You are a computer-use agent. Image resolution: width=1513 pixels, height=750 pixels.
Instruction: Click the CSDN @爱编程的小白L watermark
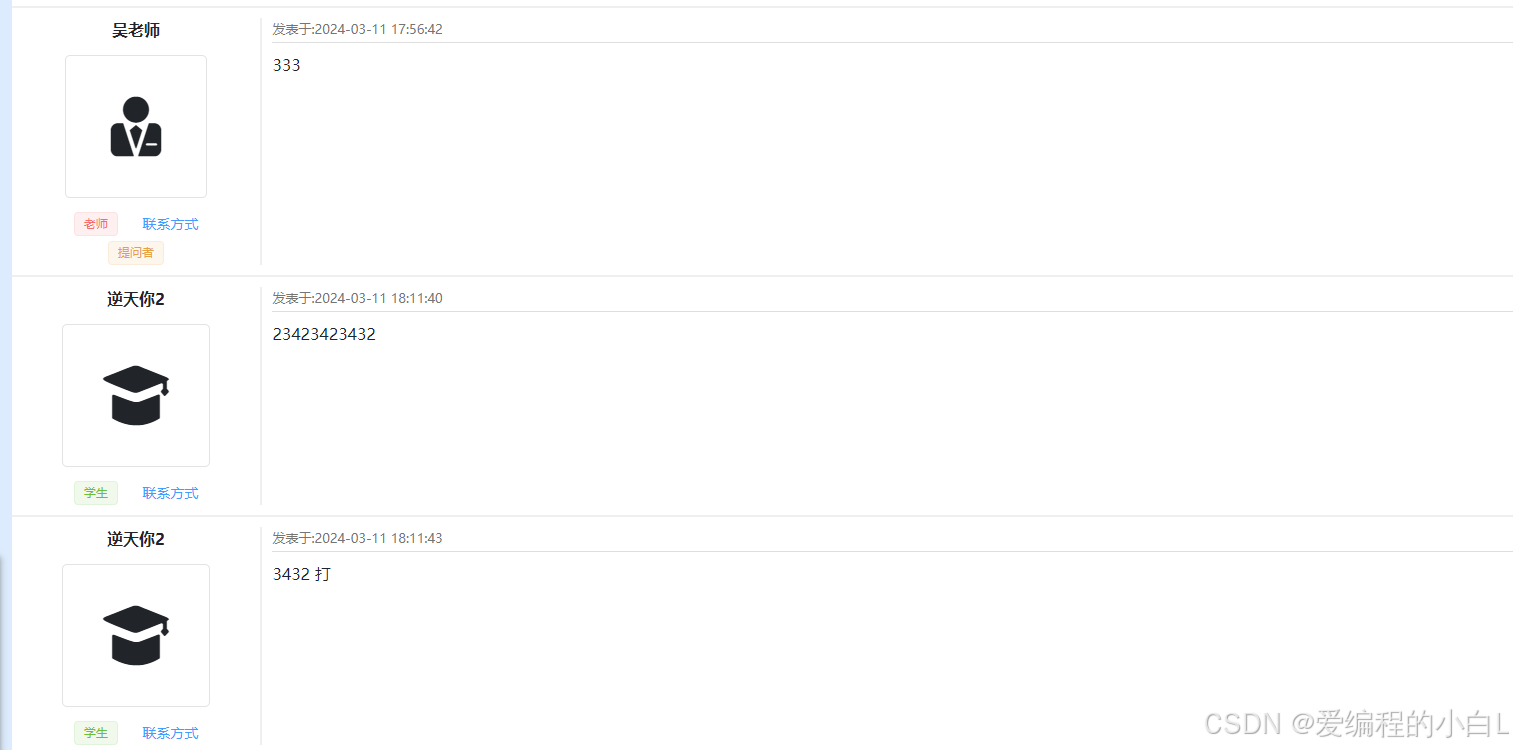1357,724
